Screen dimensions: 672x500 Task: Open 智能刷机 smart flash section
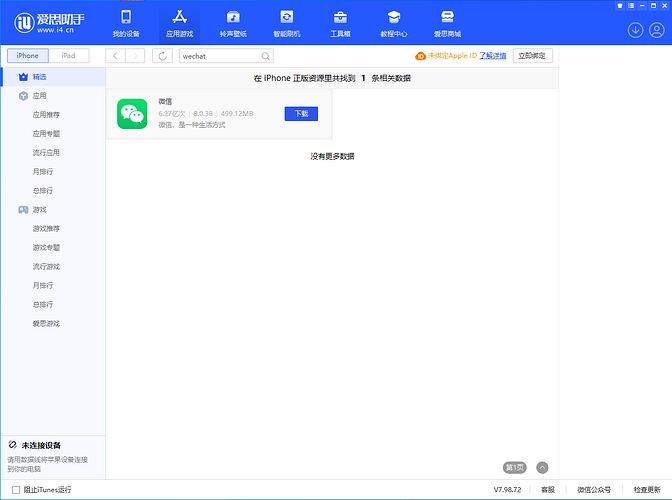coord(287,22)
